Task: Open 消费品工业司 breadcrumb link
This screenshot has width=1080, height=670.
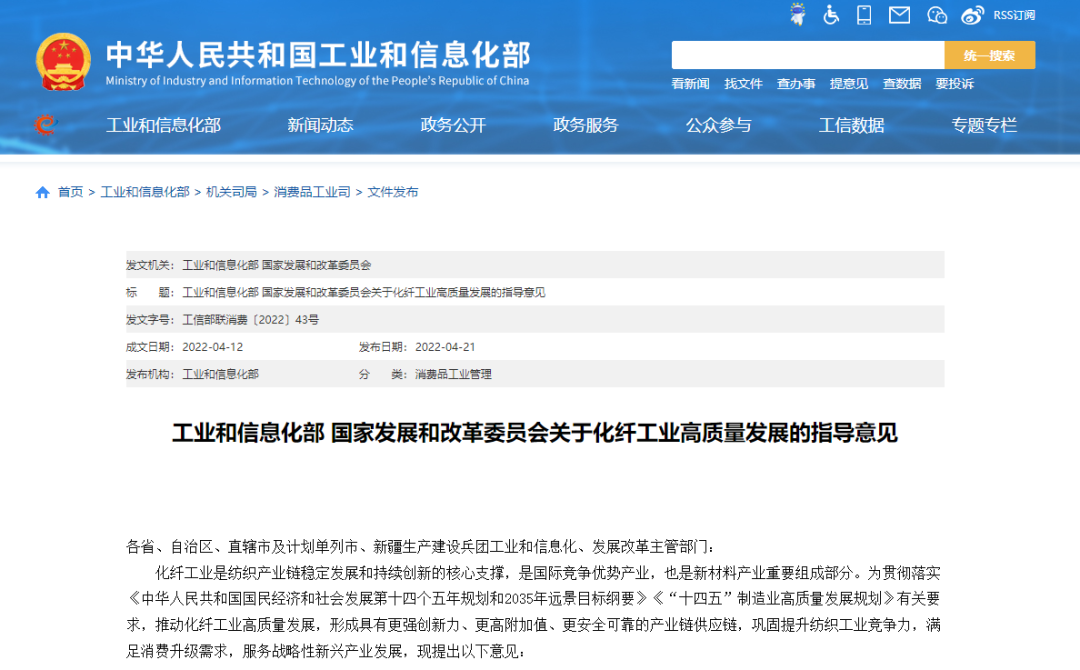Action: click(x=312, y=192)
